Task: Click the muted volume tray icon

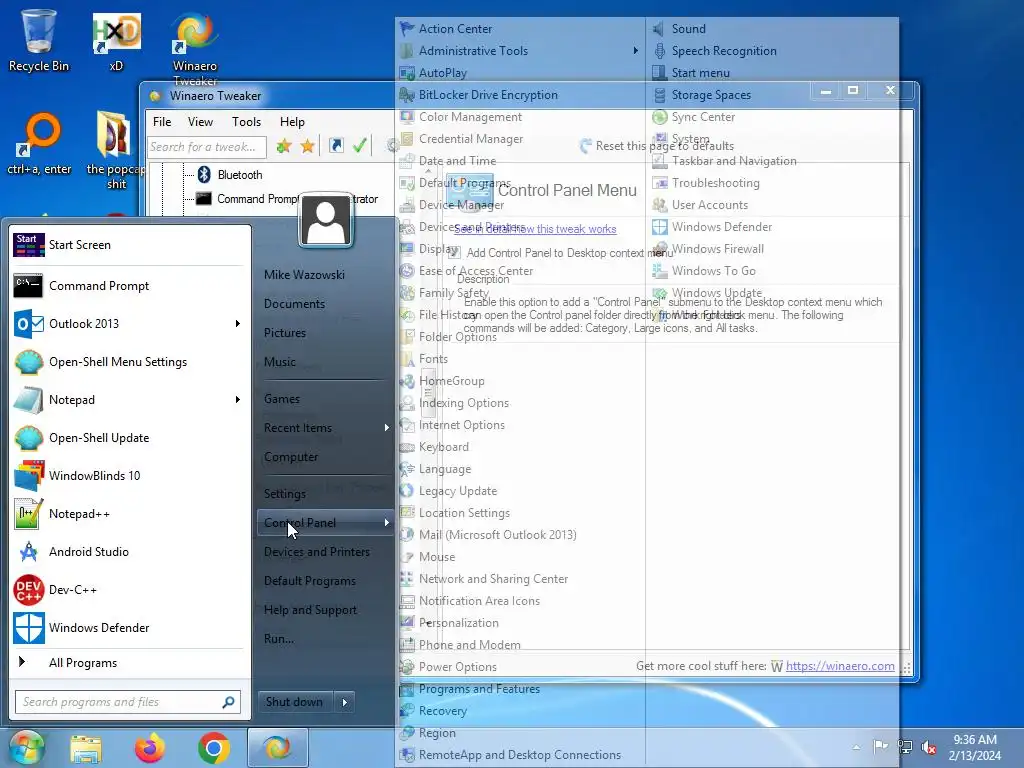Action: [928, 746]
